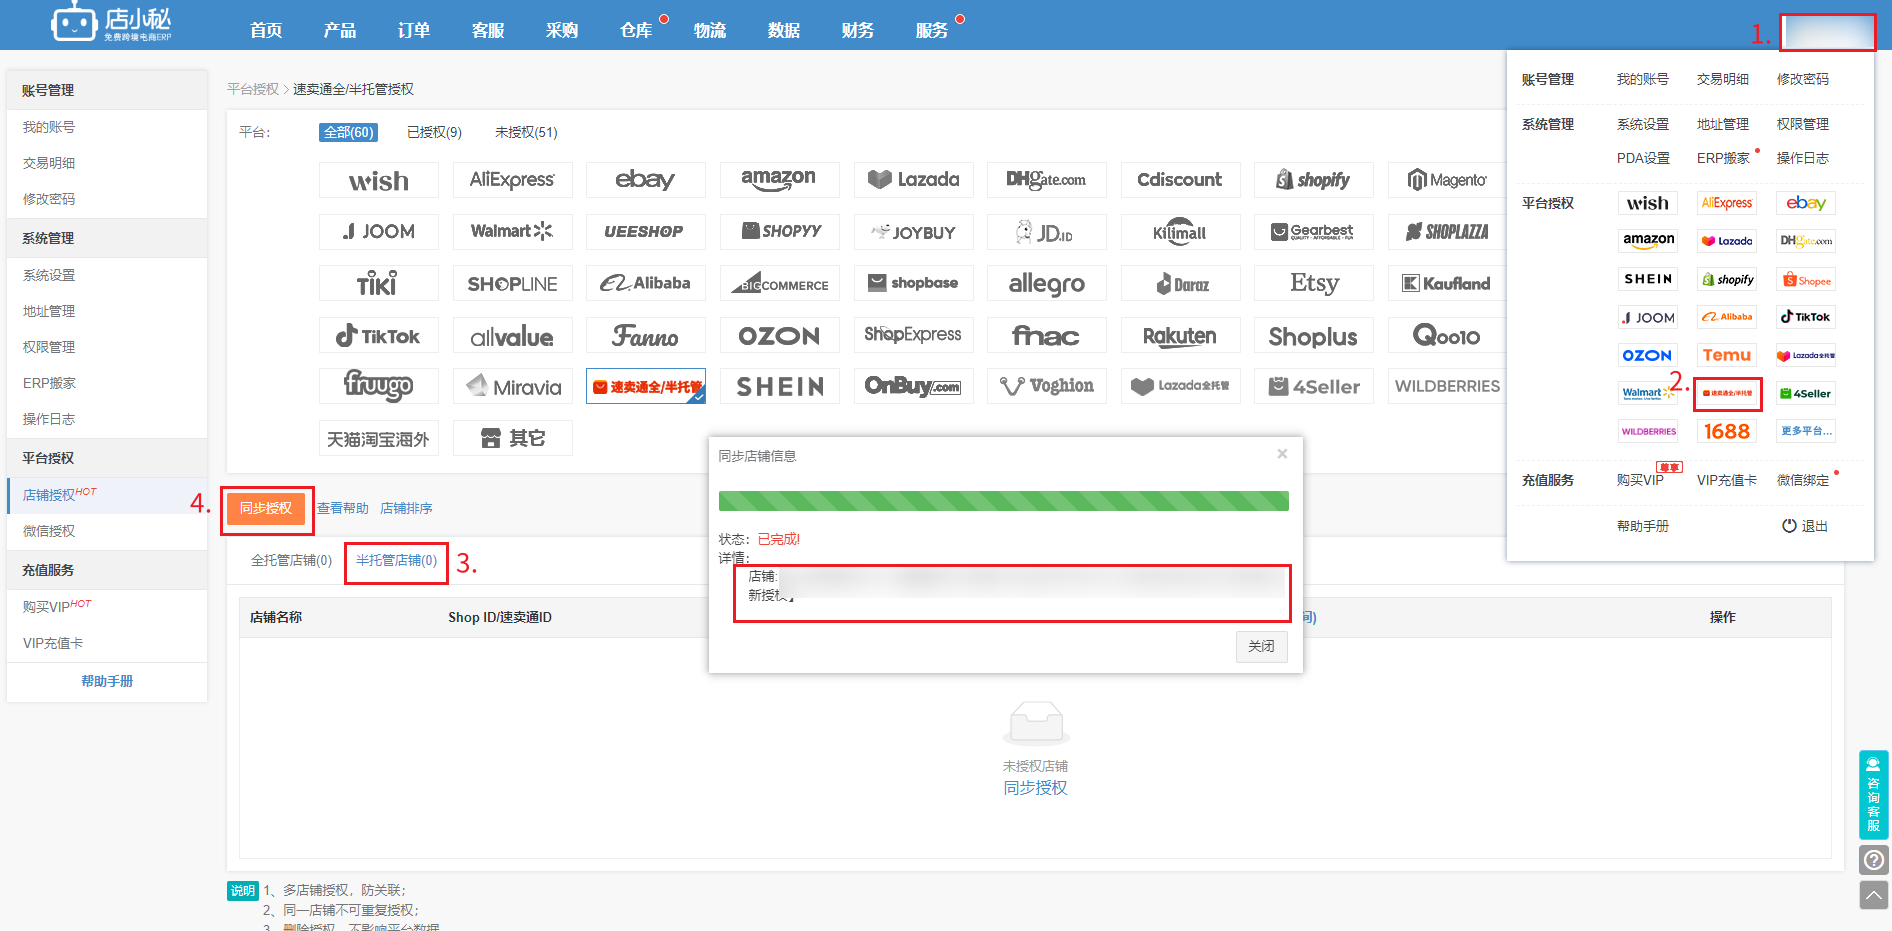Image resolution: width=1892 pixels, height=931 pixels.
Task: Click the orange 同步授权 button
Action: tap(266, 509)
